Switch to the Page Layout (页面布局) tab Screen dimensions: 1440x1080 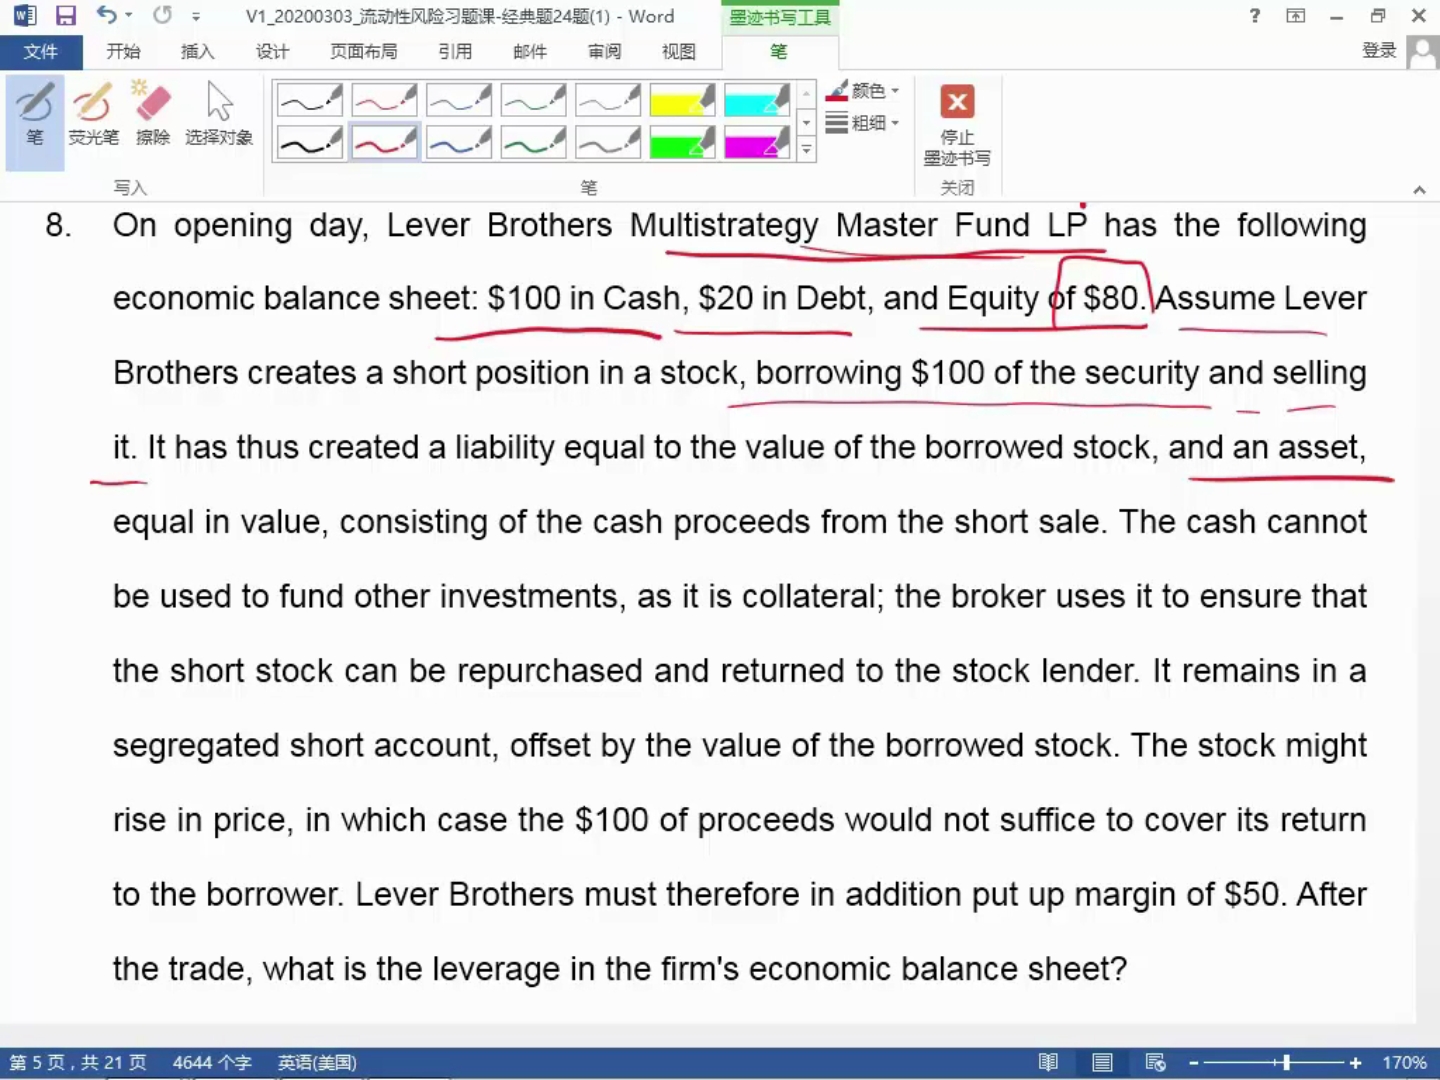click(364, 52)
